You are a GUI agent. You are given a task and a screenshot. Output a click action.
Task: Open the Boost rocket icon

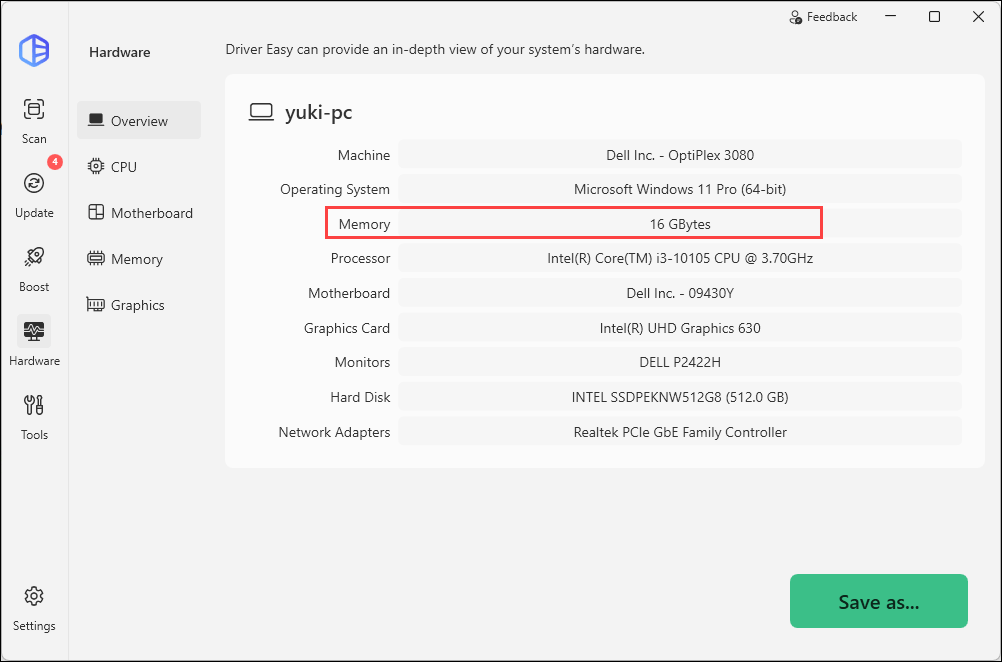(x=34, y=258)
